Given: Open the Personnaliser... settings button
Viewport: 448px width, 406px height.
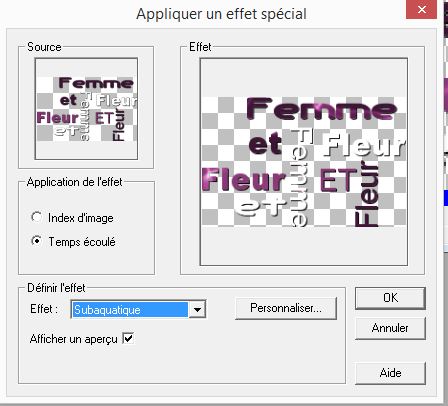Looking at the screenshot, I should point(286,308).
